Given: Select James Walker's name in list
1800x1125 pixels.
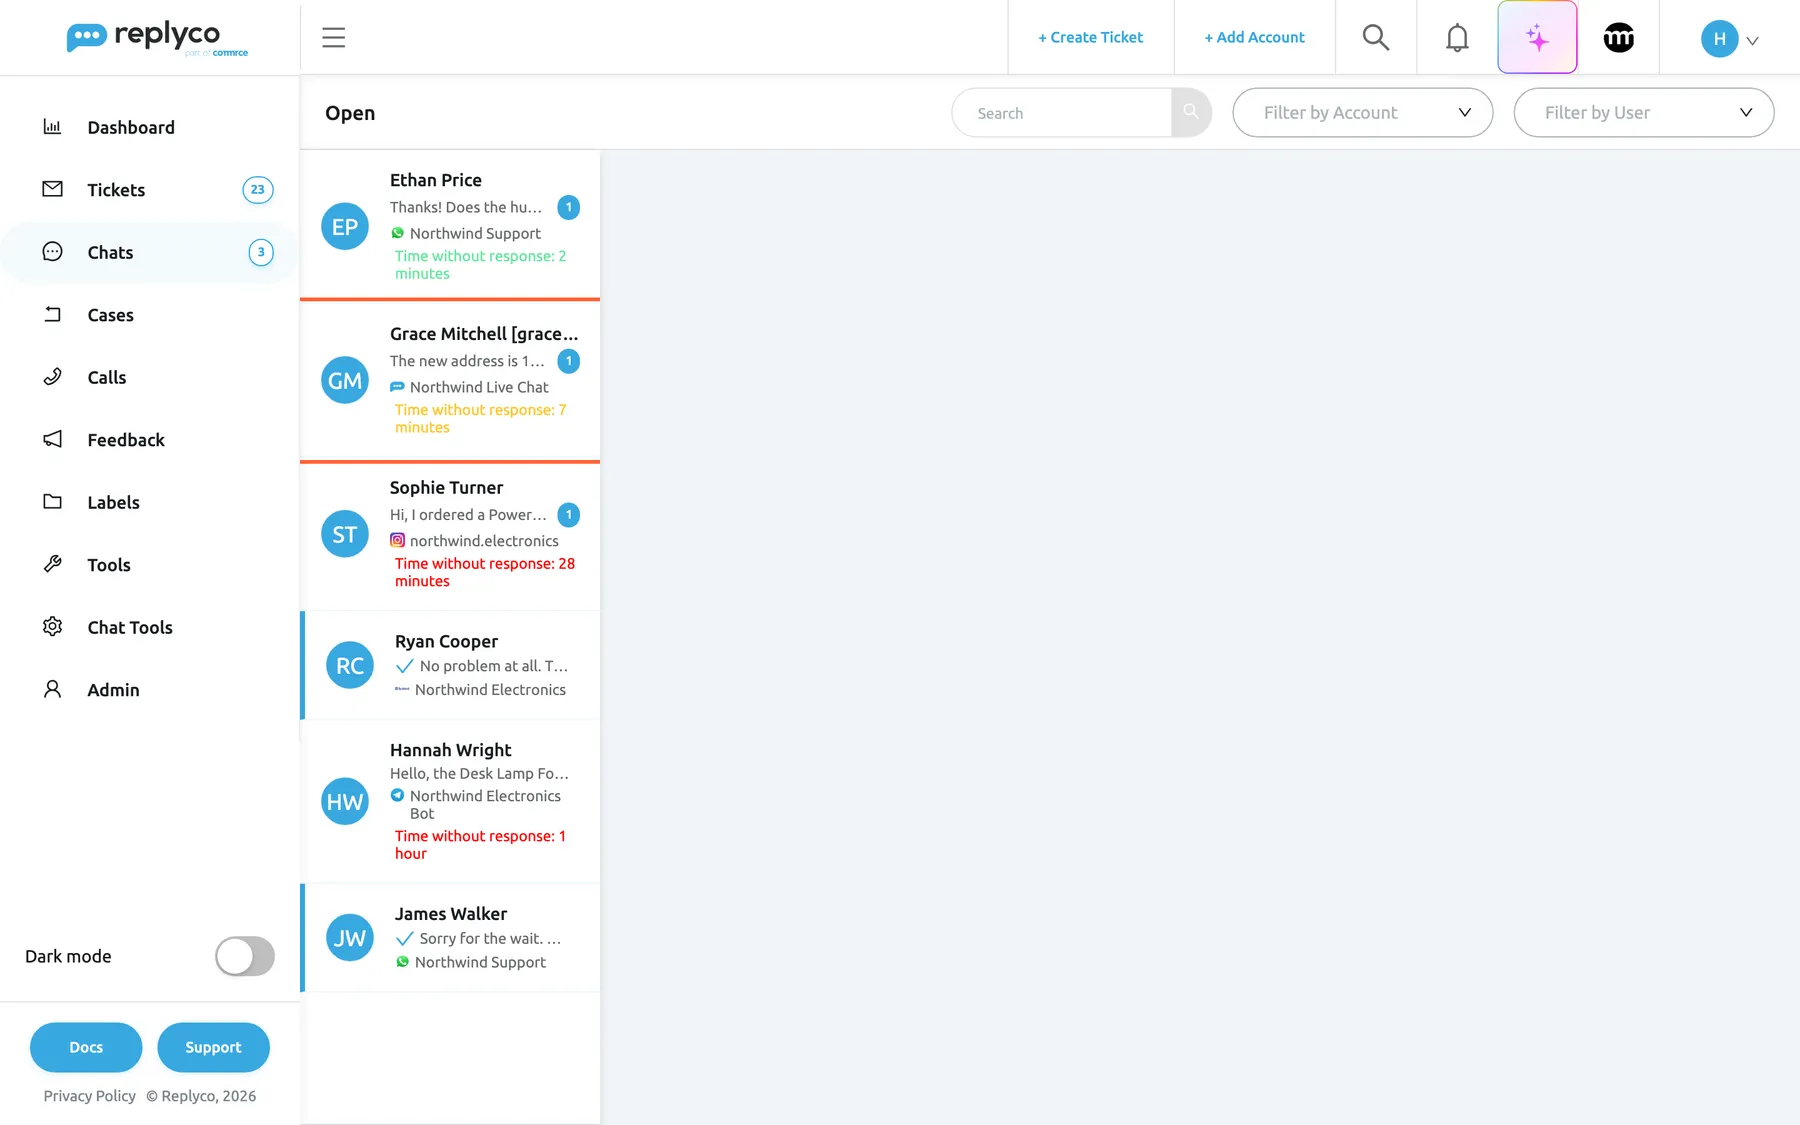Looking at the screenshot, I should (x=451, y=914).
